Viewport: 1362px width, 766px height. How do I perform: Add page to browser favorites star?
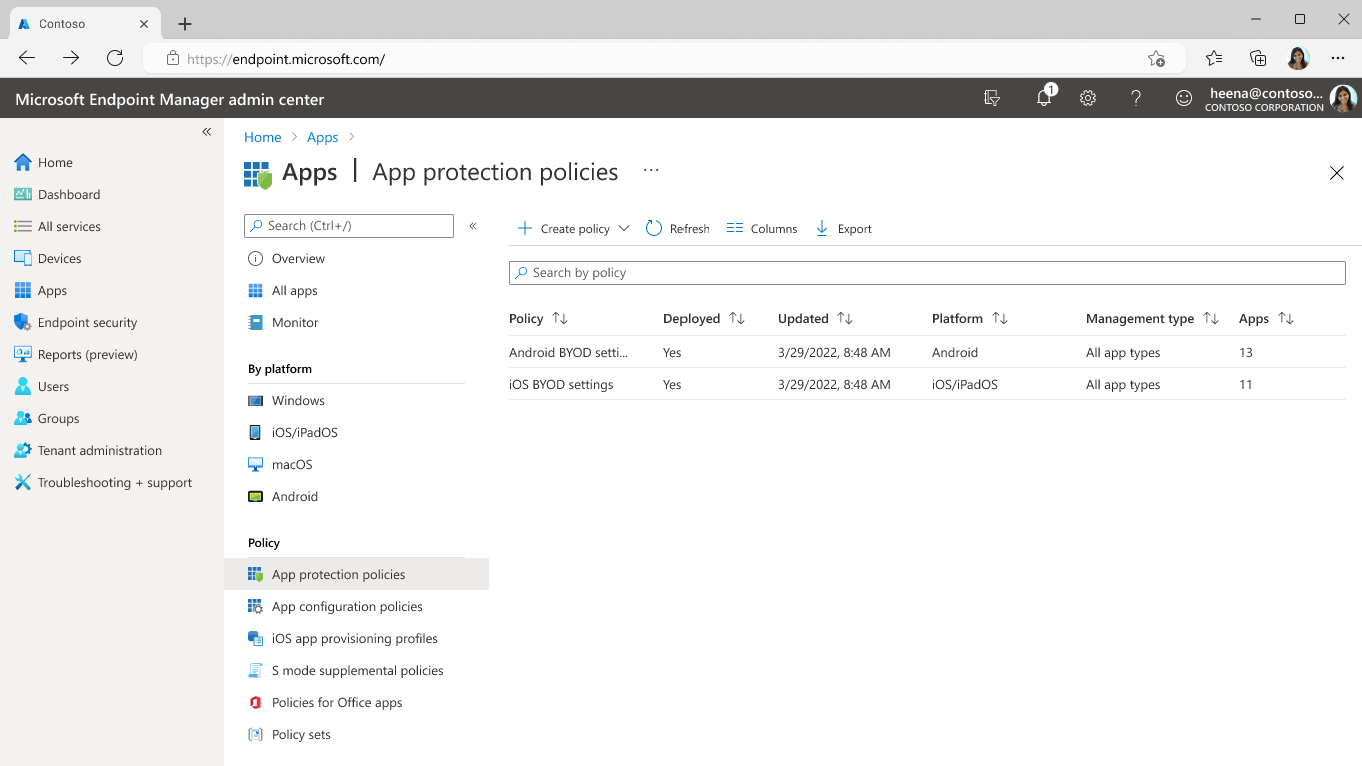pos(1156,59)
